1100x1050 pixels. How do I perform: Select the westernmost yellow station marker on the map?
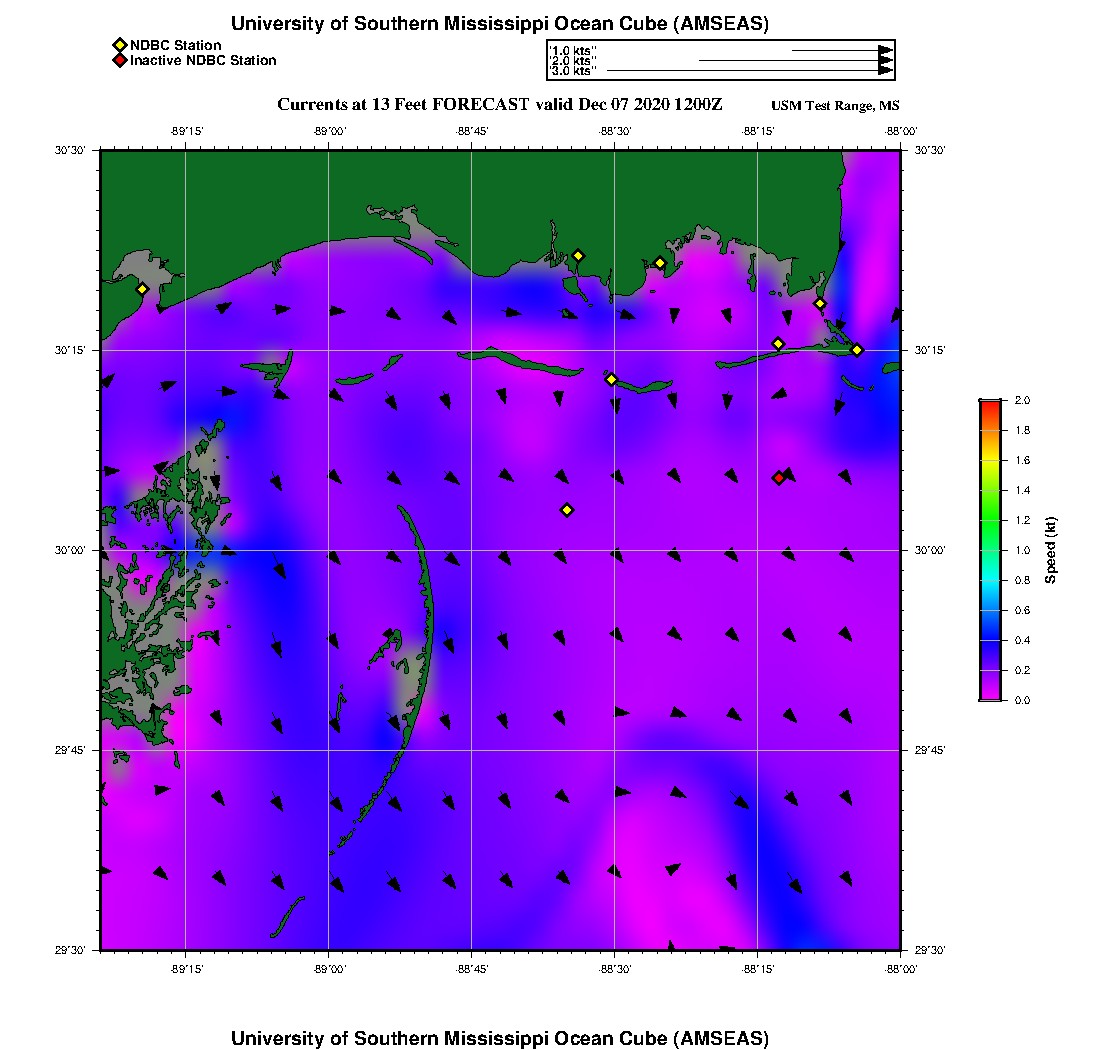click(x=142, y=289)
